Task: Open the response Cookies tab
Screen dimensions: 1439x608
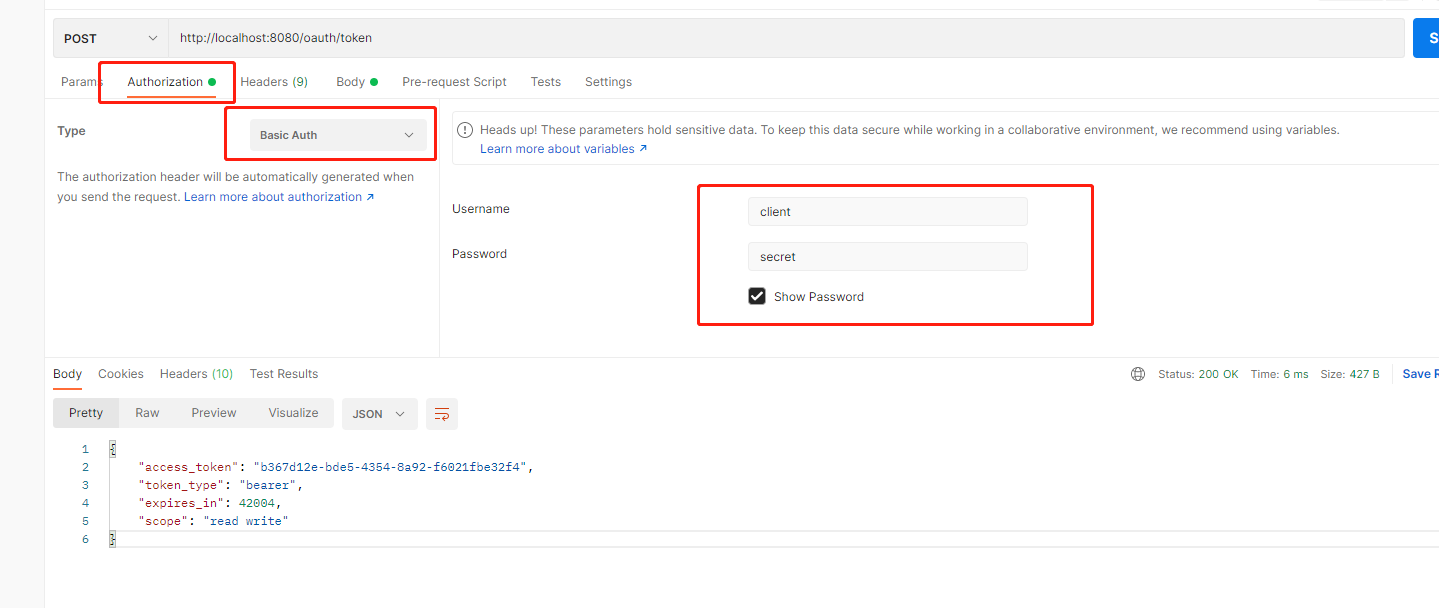Action: click(121, 374)
